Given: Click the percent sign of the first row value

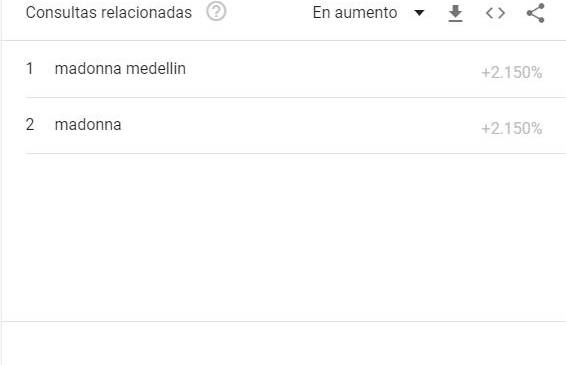Looking at the screenshot, I should point(536,73).
